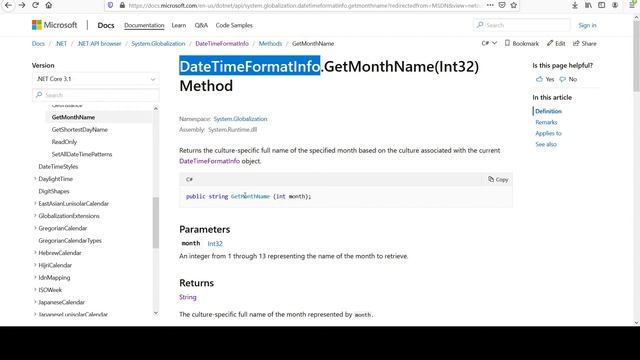Expand ISOWeek tree node

pyautogui.click(x=35, y=290)
